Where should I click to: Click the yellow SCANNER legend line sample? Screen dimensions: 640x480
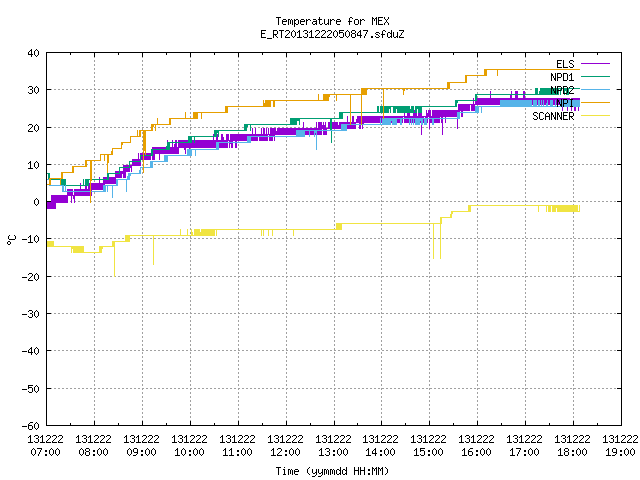[595, 116]
